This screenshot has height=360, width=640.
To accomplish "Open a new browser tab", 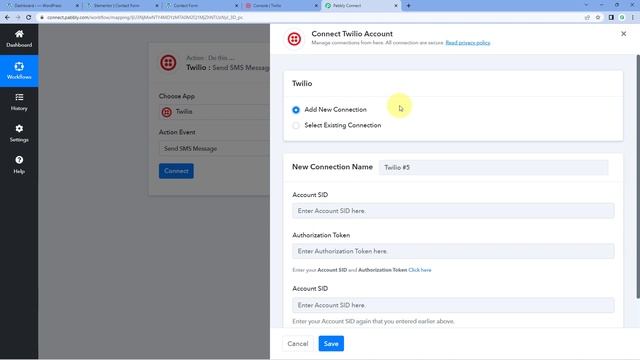I will pyautogui.click(x=408, y=6).
